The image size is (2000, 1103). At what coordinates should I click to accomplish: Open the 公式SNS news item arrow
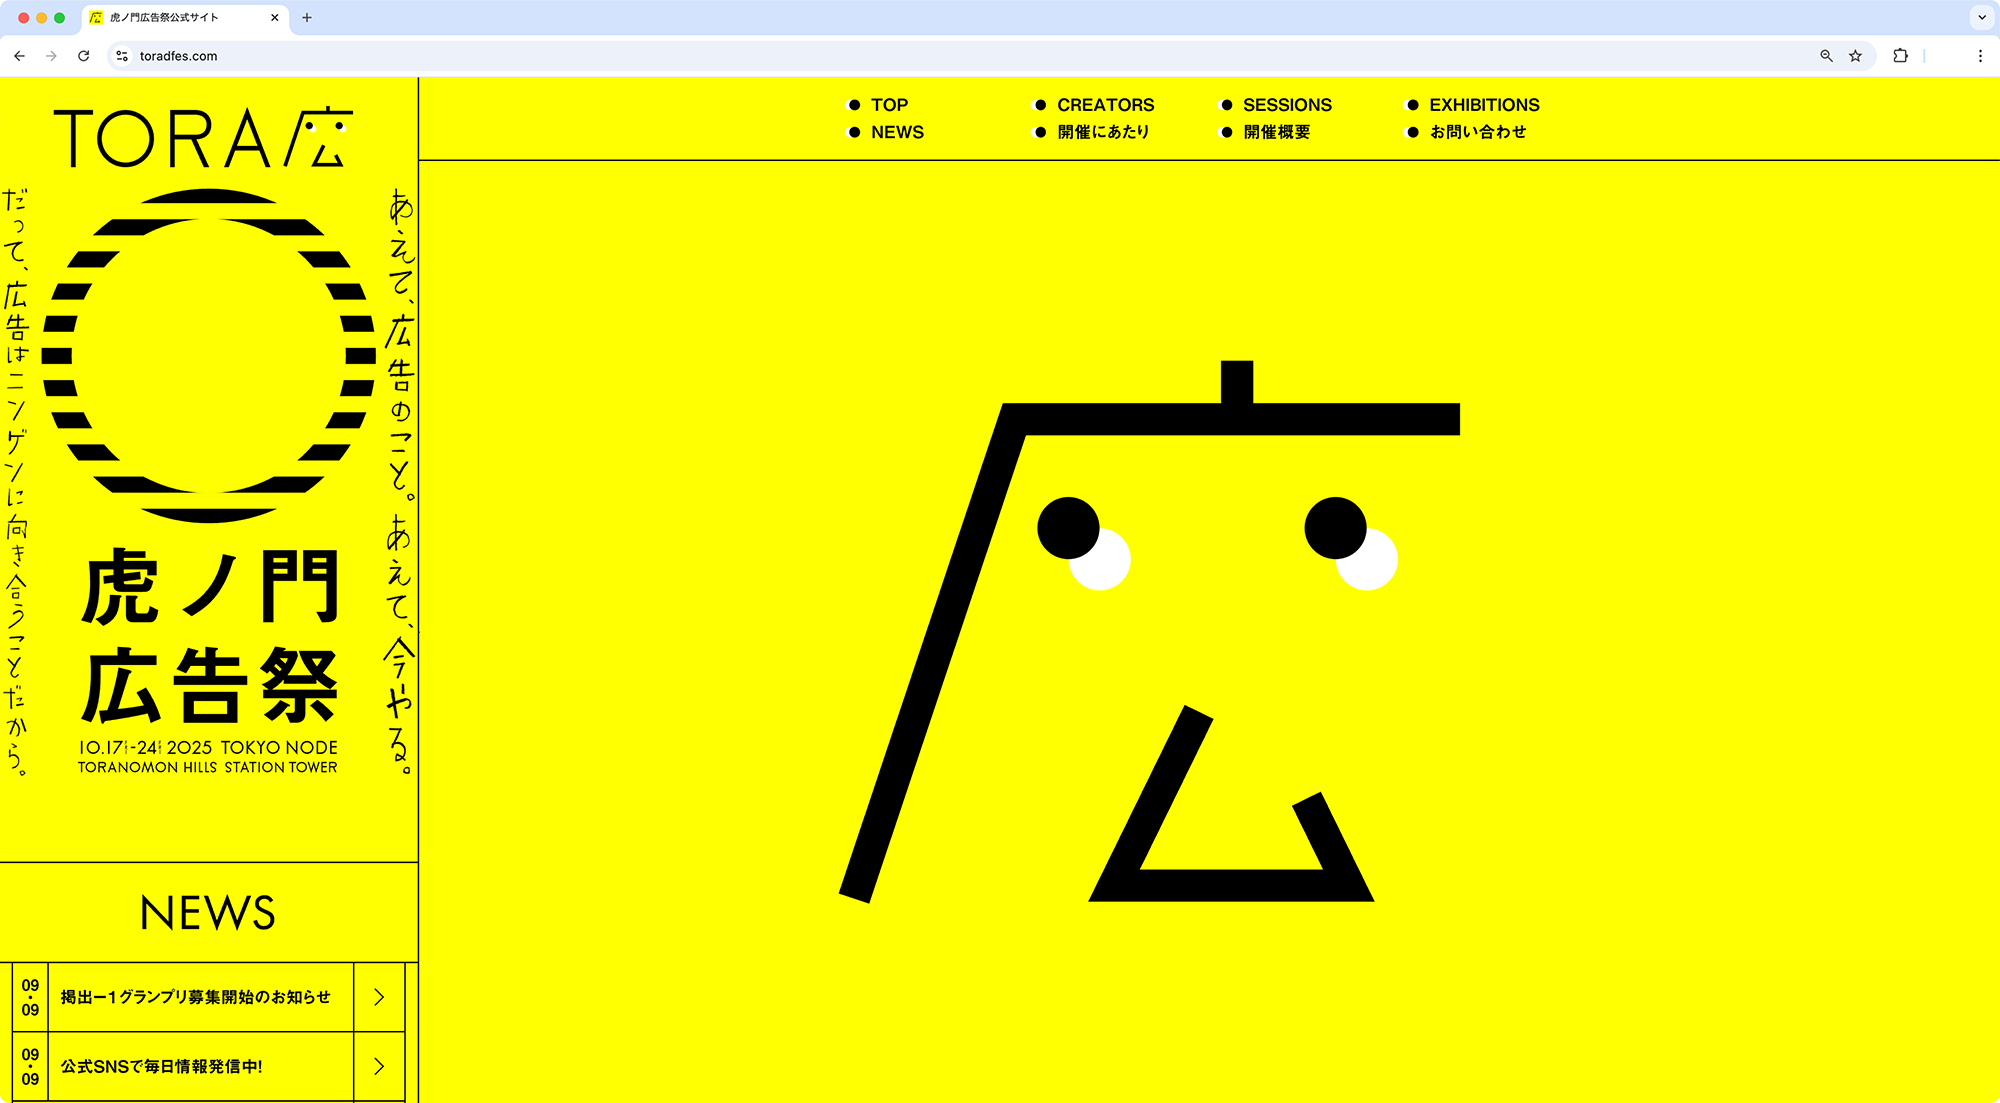click(x=379, y=1066)
